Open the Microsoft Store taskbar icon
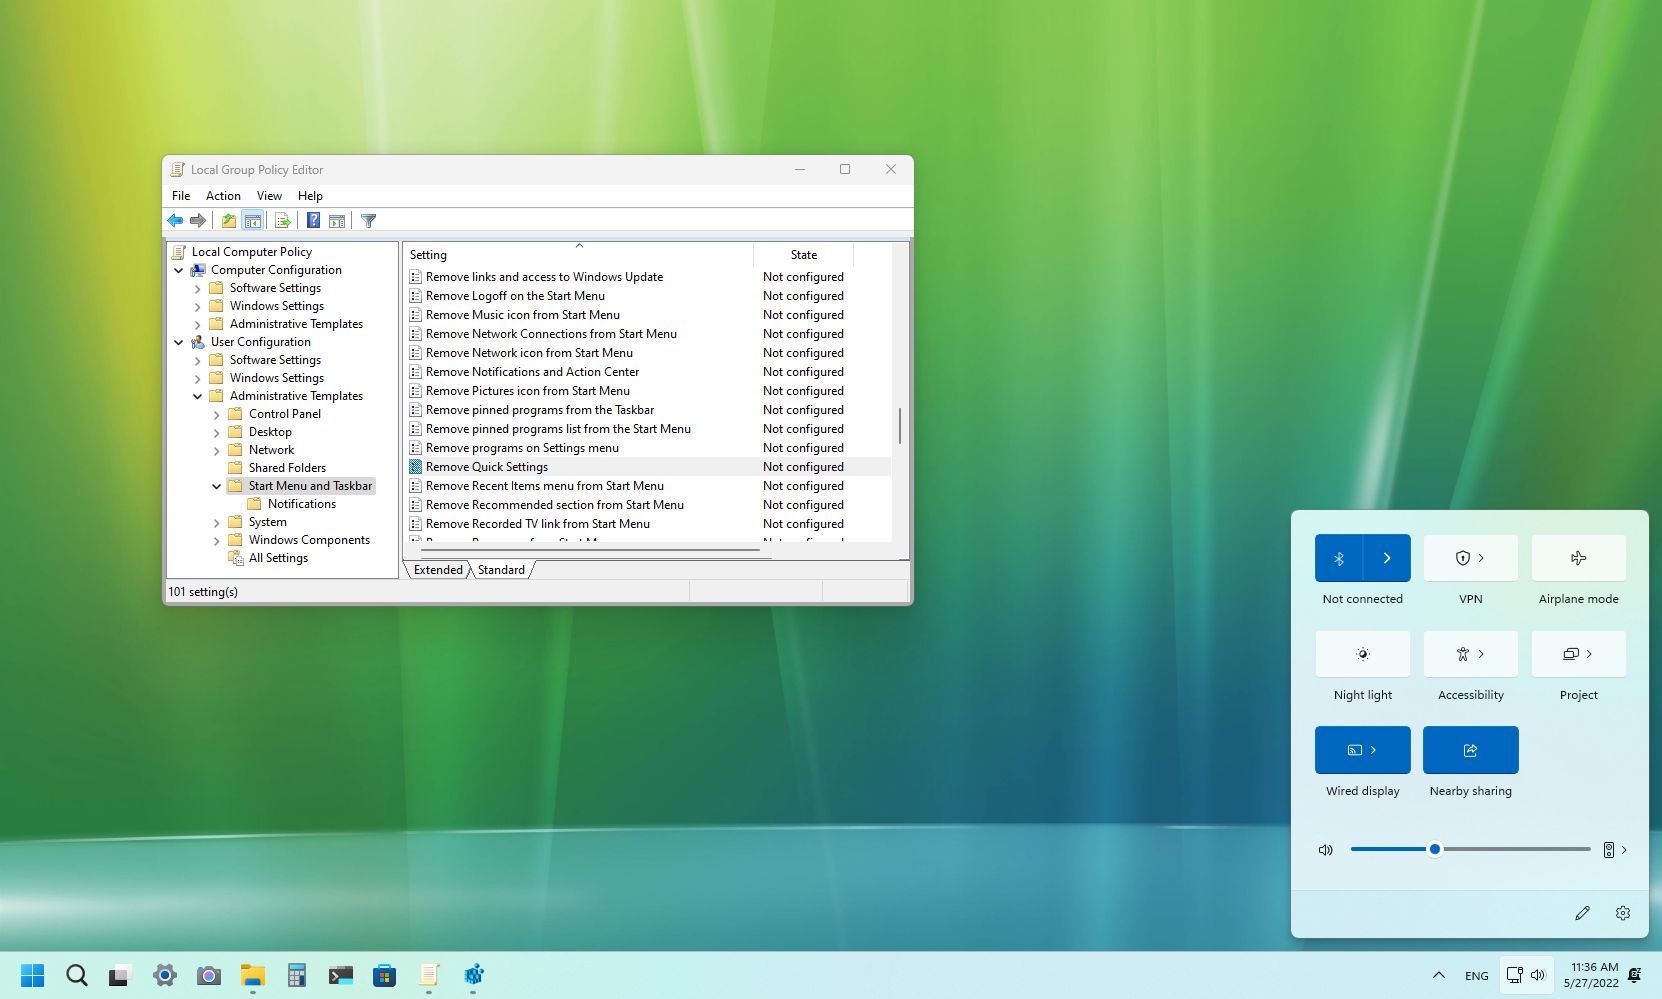Viewport: 1662px width, 999px height. [384, 975]
